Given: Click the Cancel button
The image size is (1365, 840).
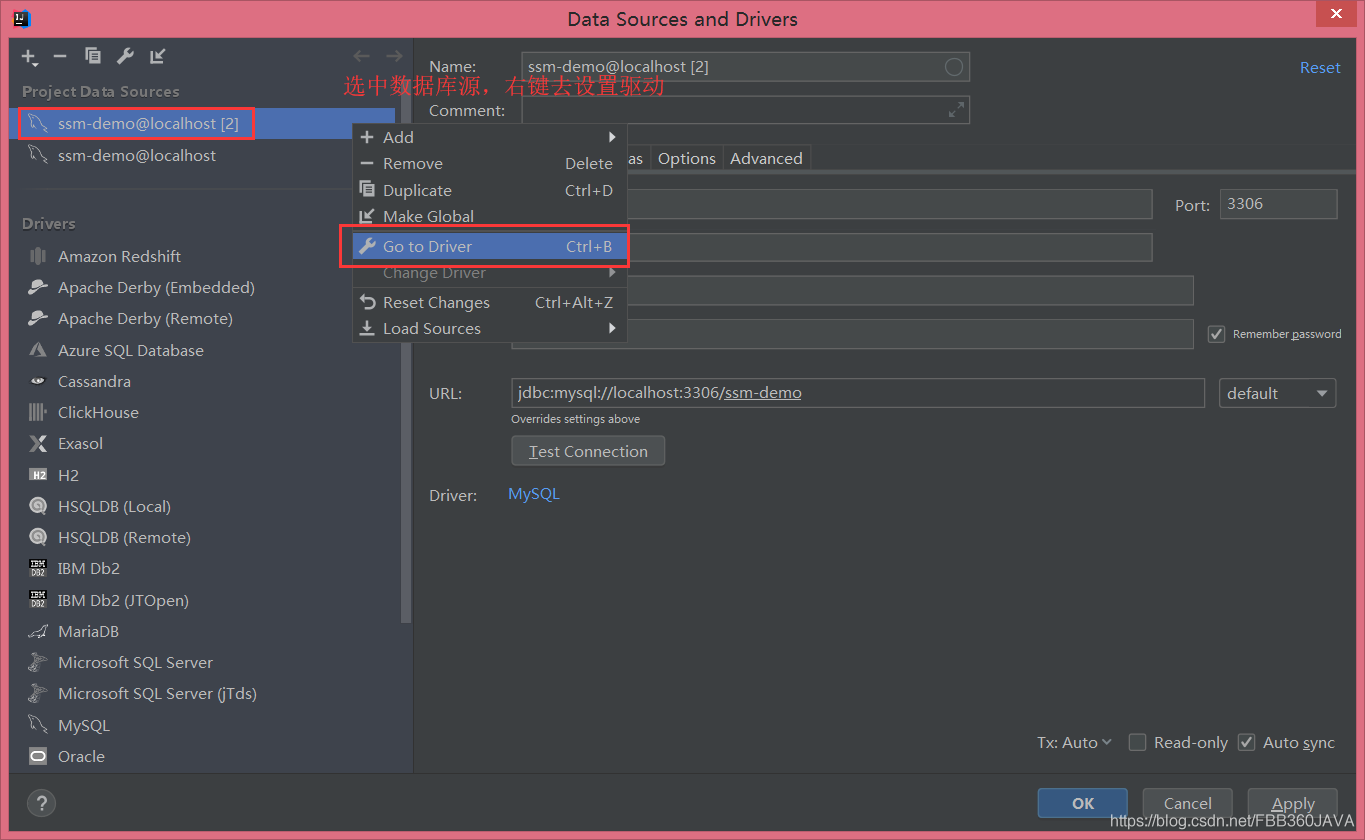Looking at the screenshot, I should [1188, 803].
